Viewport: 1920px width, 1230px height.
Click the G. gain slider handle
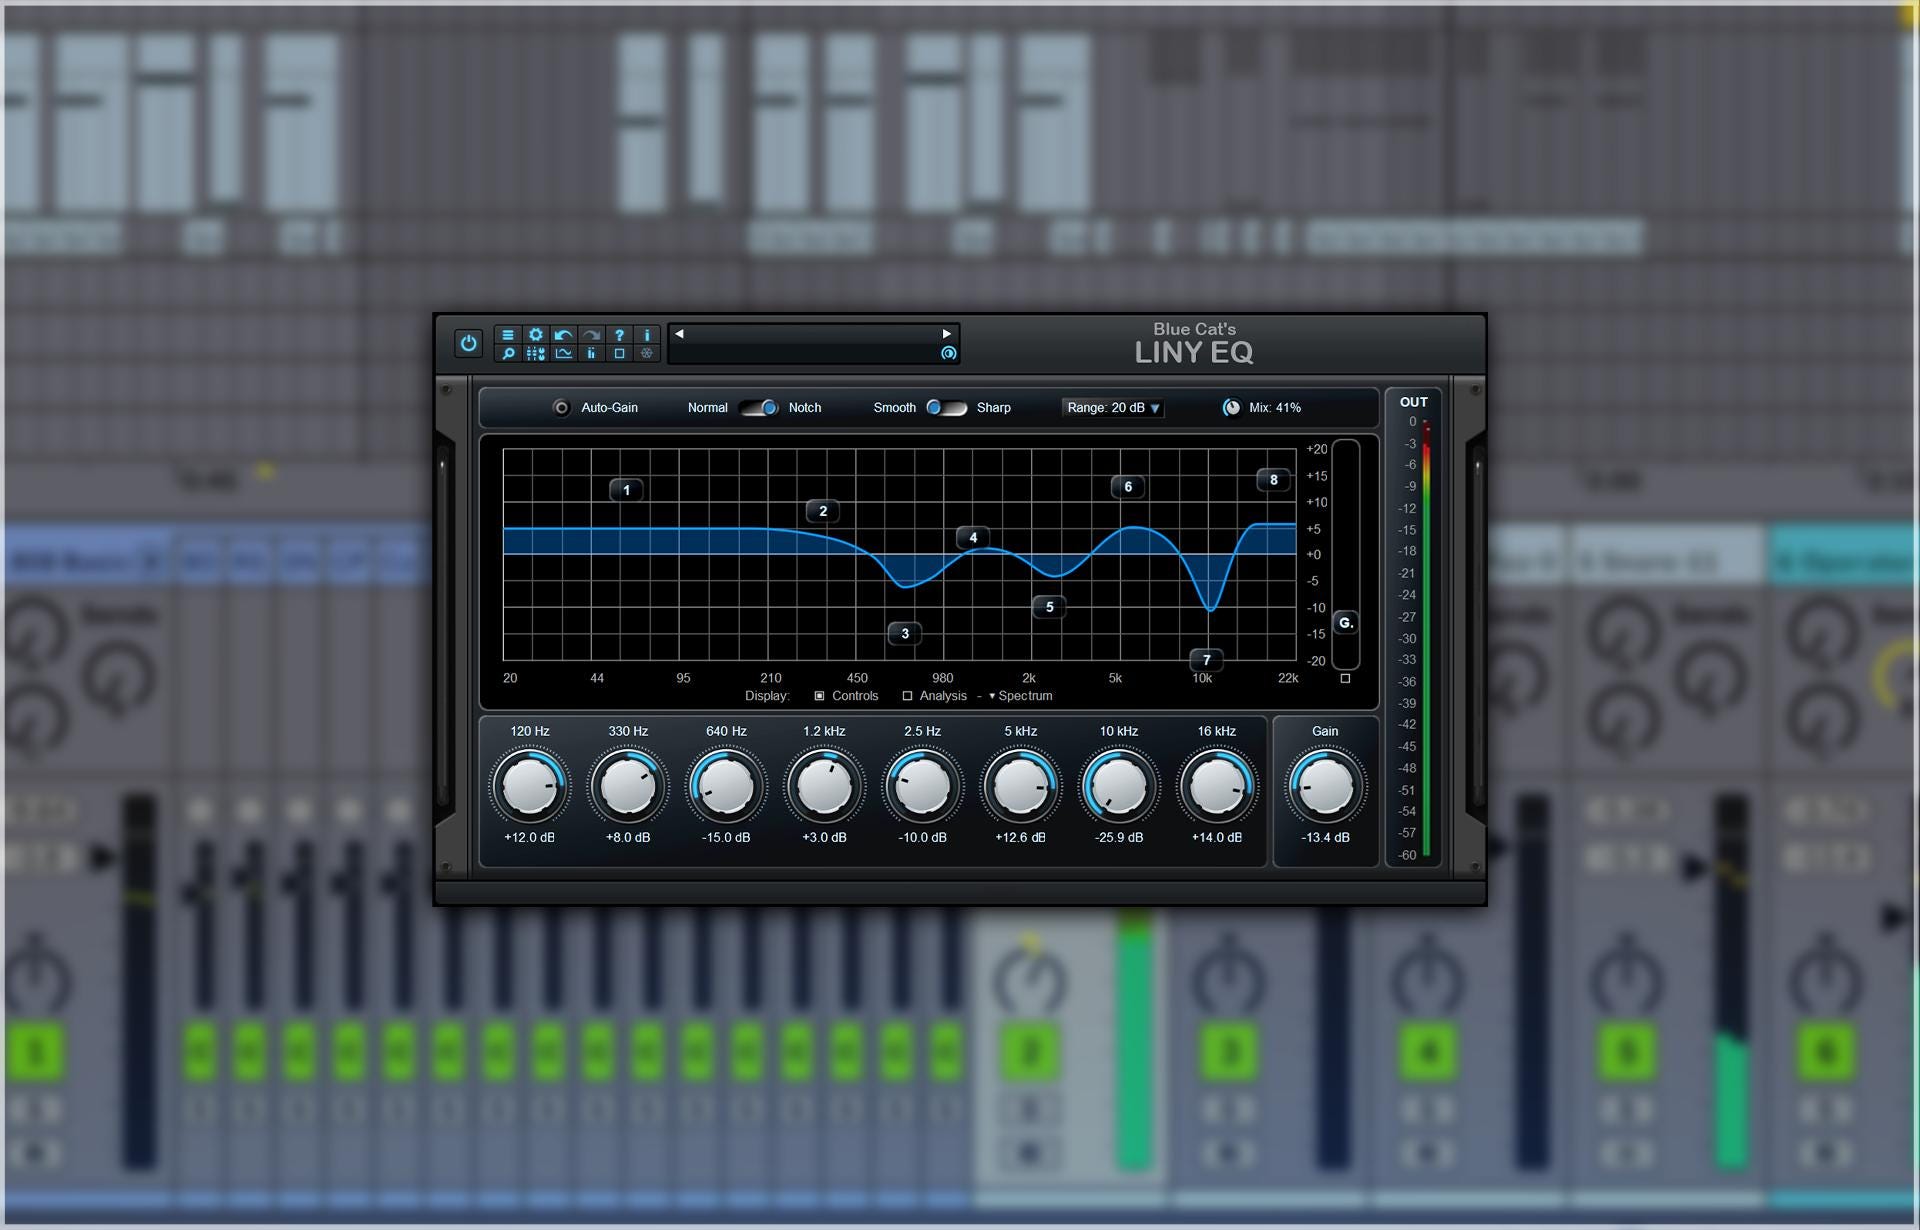(1346, 623)
